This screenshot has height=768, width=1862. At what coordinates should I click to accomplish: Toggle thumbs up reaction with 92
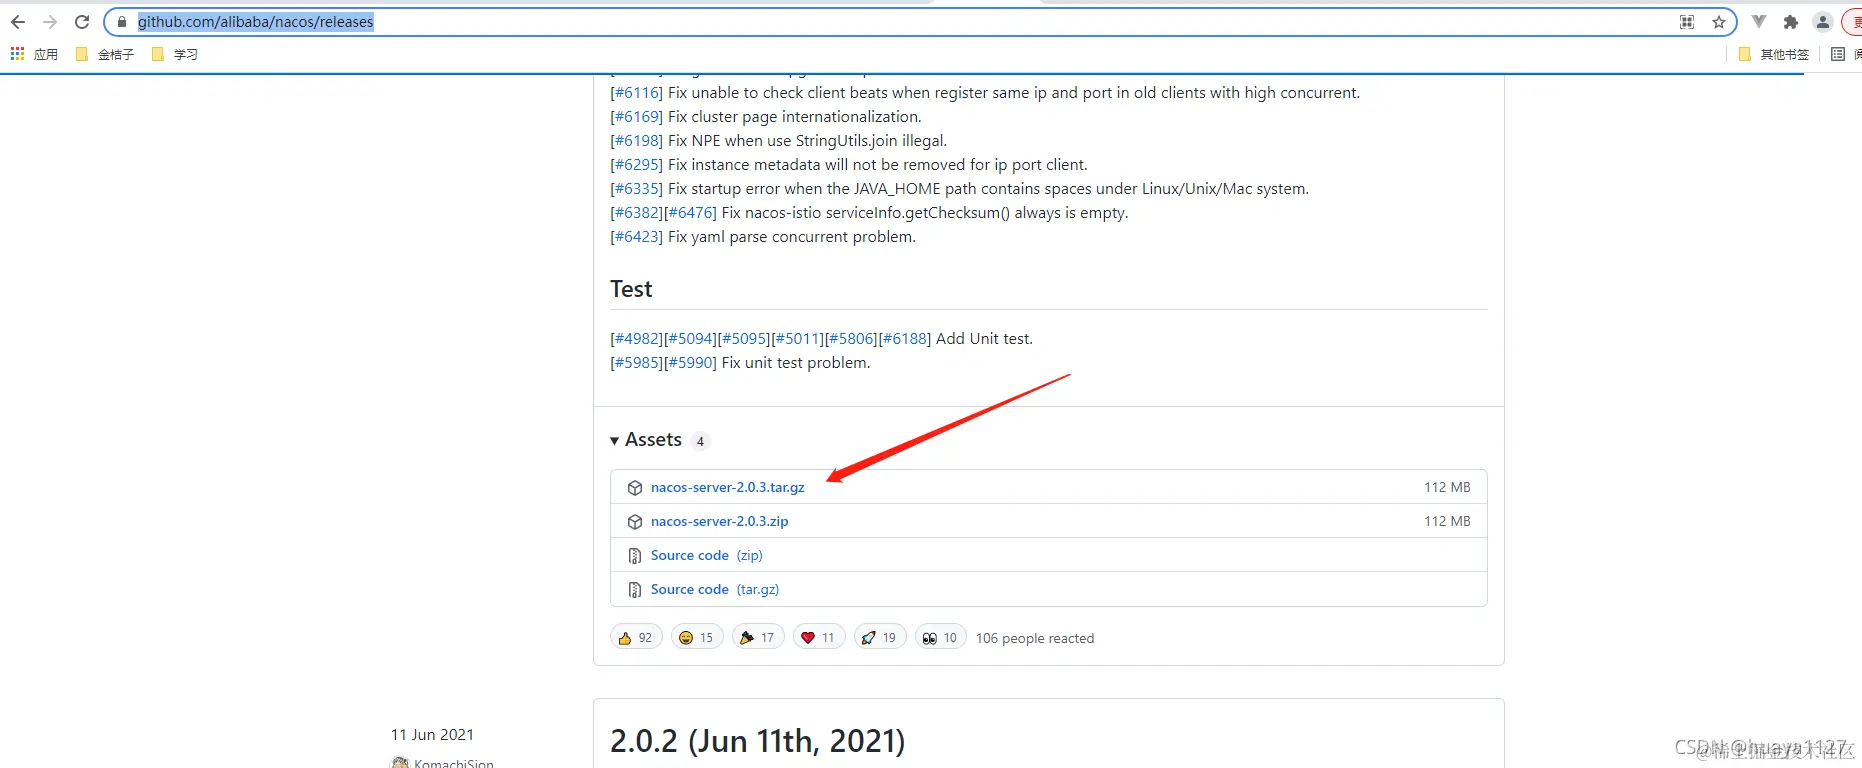636,637
